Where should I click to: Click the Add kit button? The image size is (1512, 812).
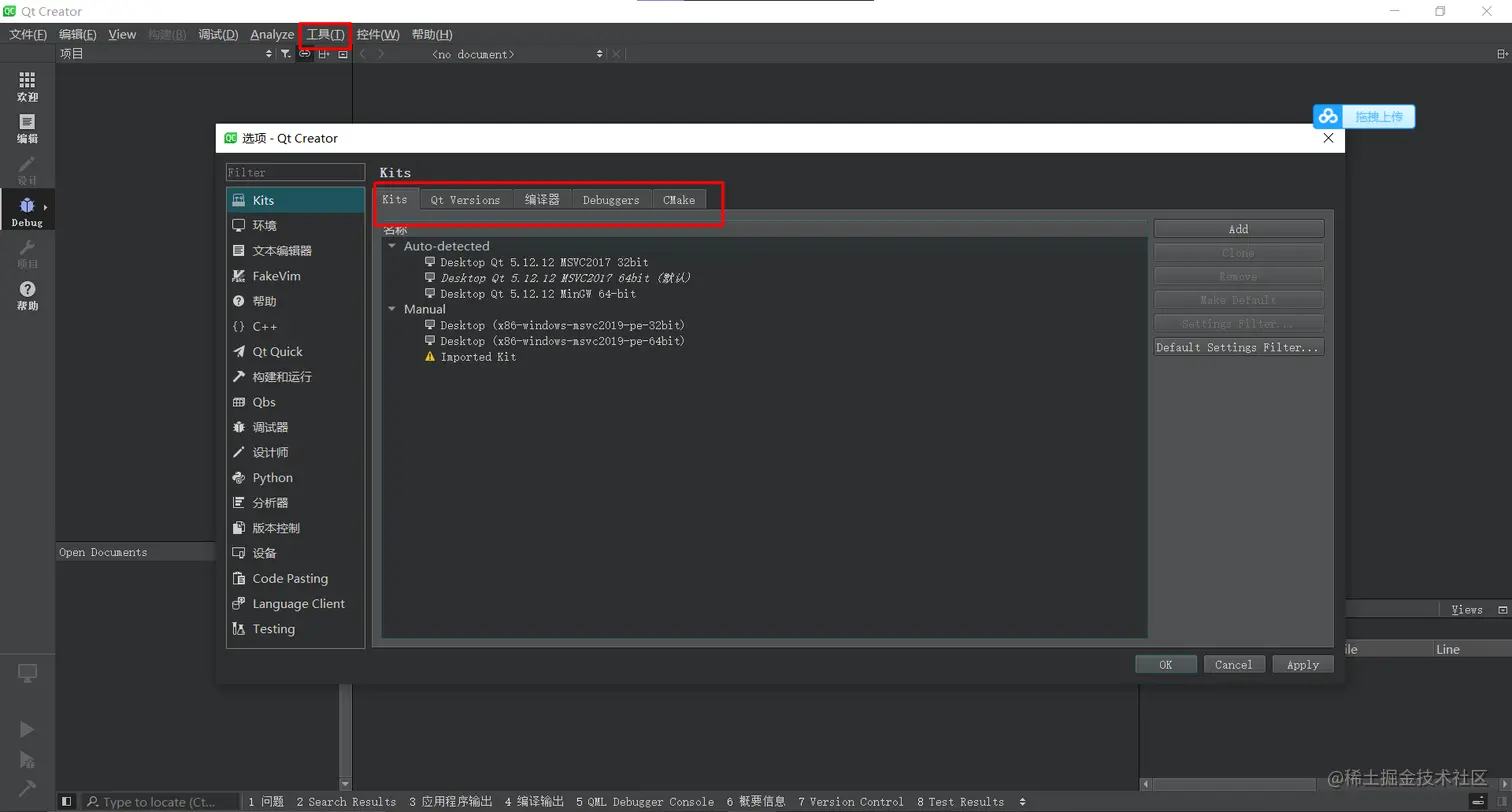[x=1239, y=229]
